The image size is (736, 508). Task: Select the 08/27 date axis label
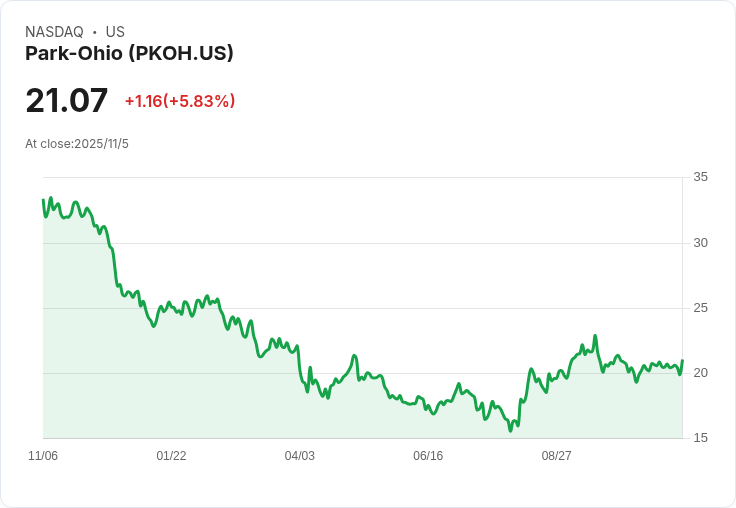[556, 456]
